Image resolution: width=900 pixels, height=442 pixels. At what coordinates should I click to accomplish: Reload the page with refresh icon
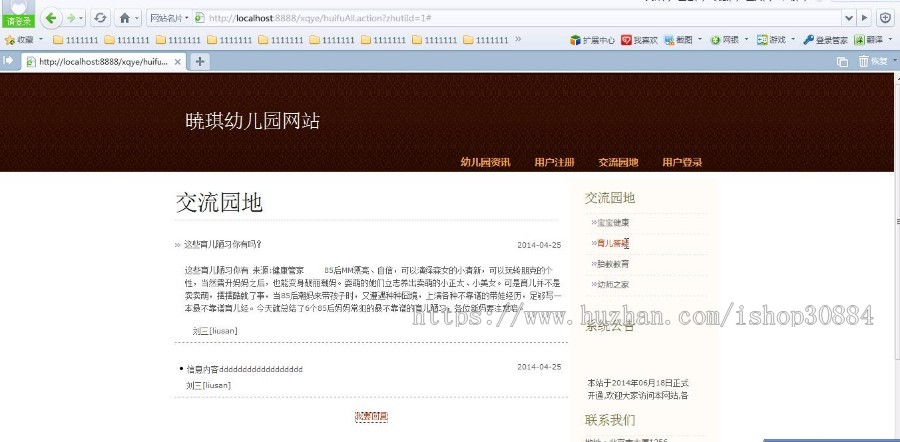100,18
